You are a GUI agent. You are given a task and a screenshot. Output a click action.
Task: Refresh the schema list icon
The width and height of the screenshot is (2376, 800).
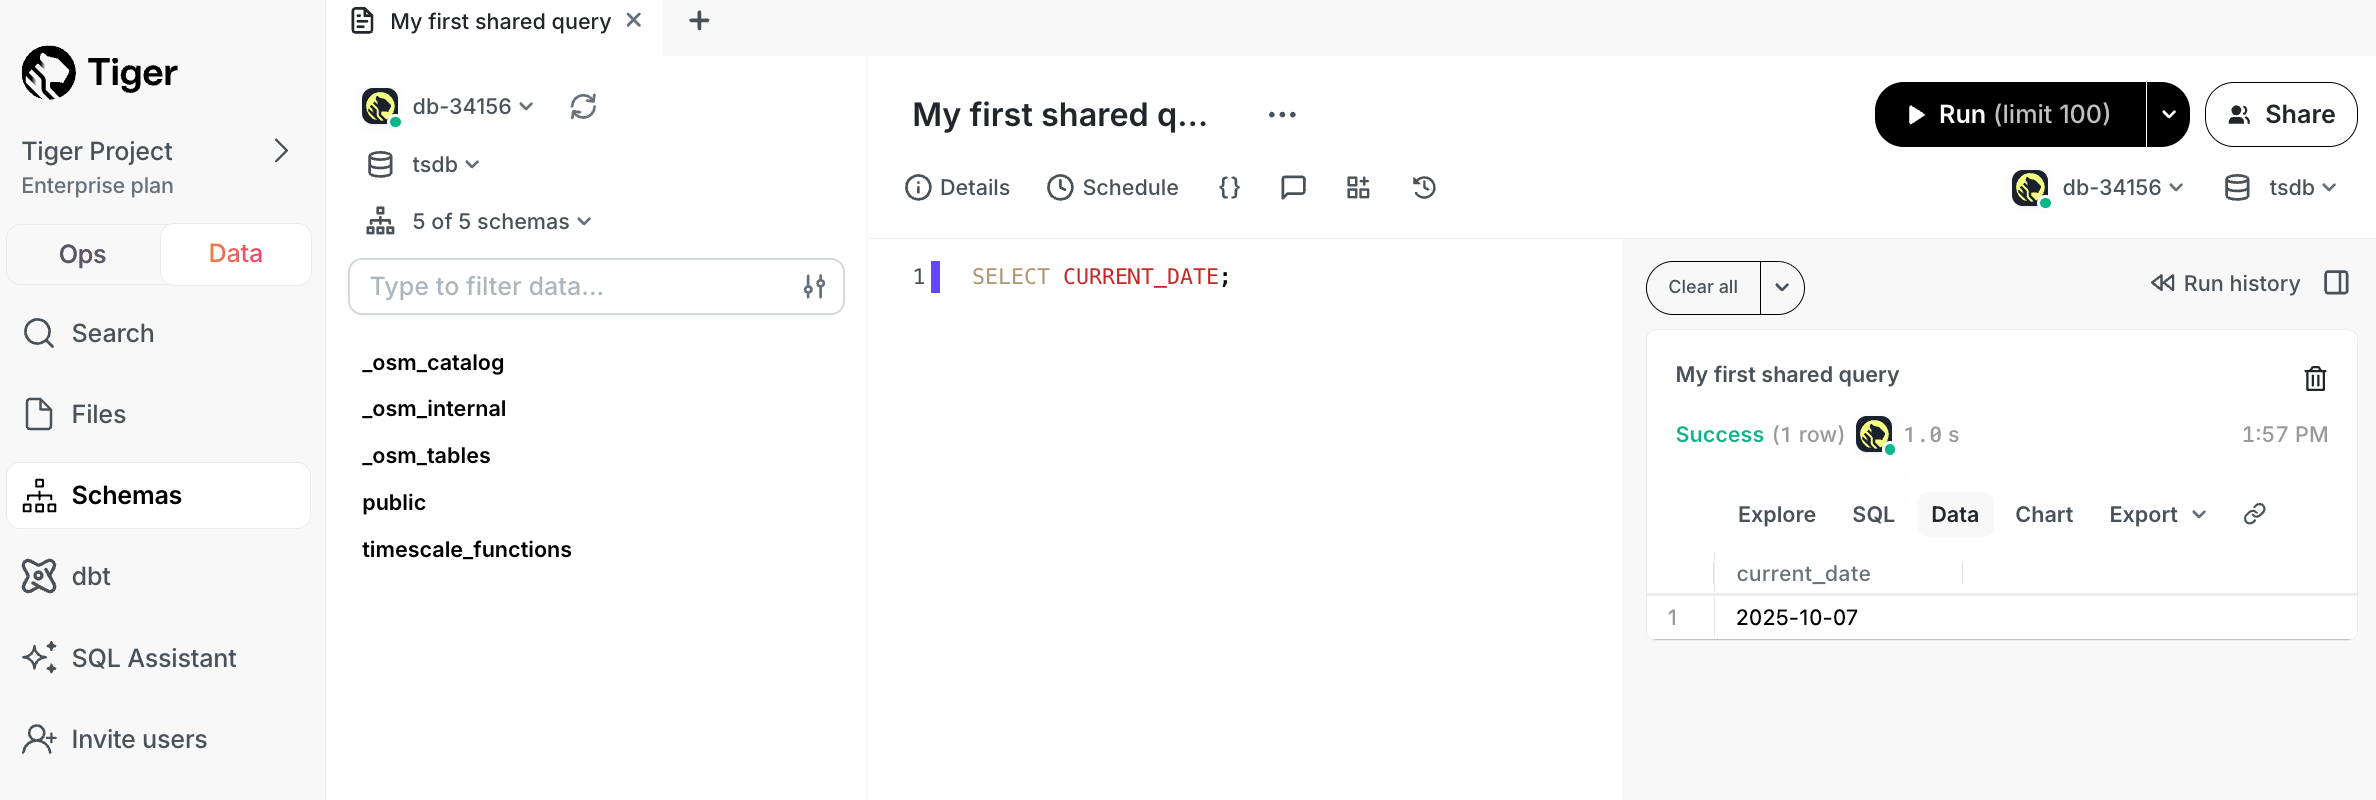coord(583,106)
